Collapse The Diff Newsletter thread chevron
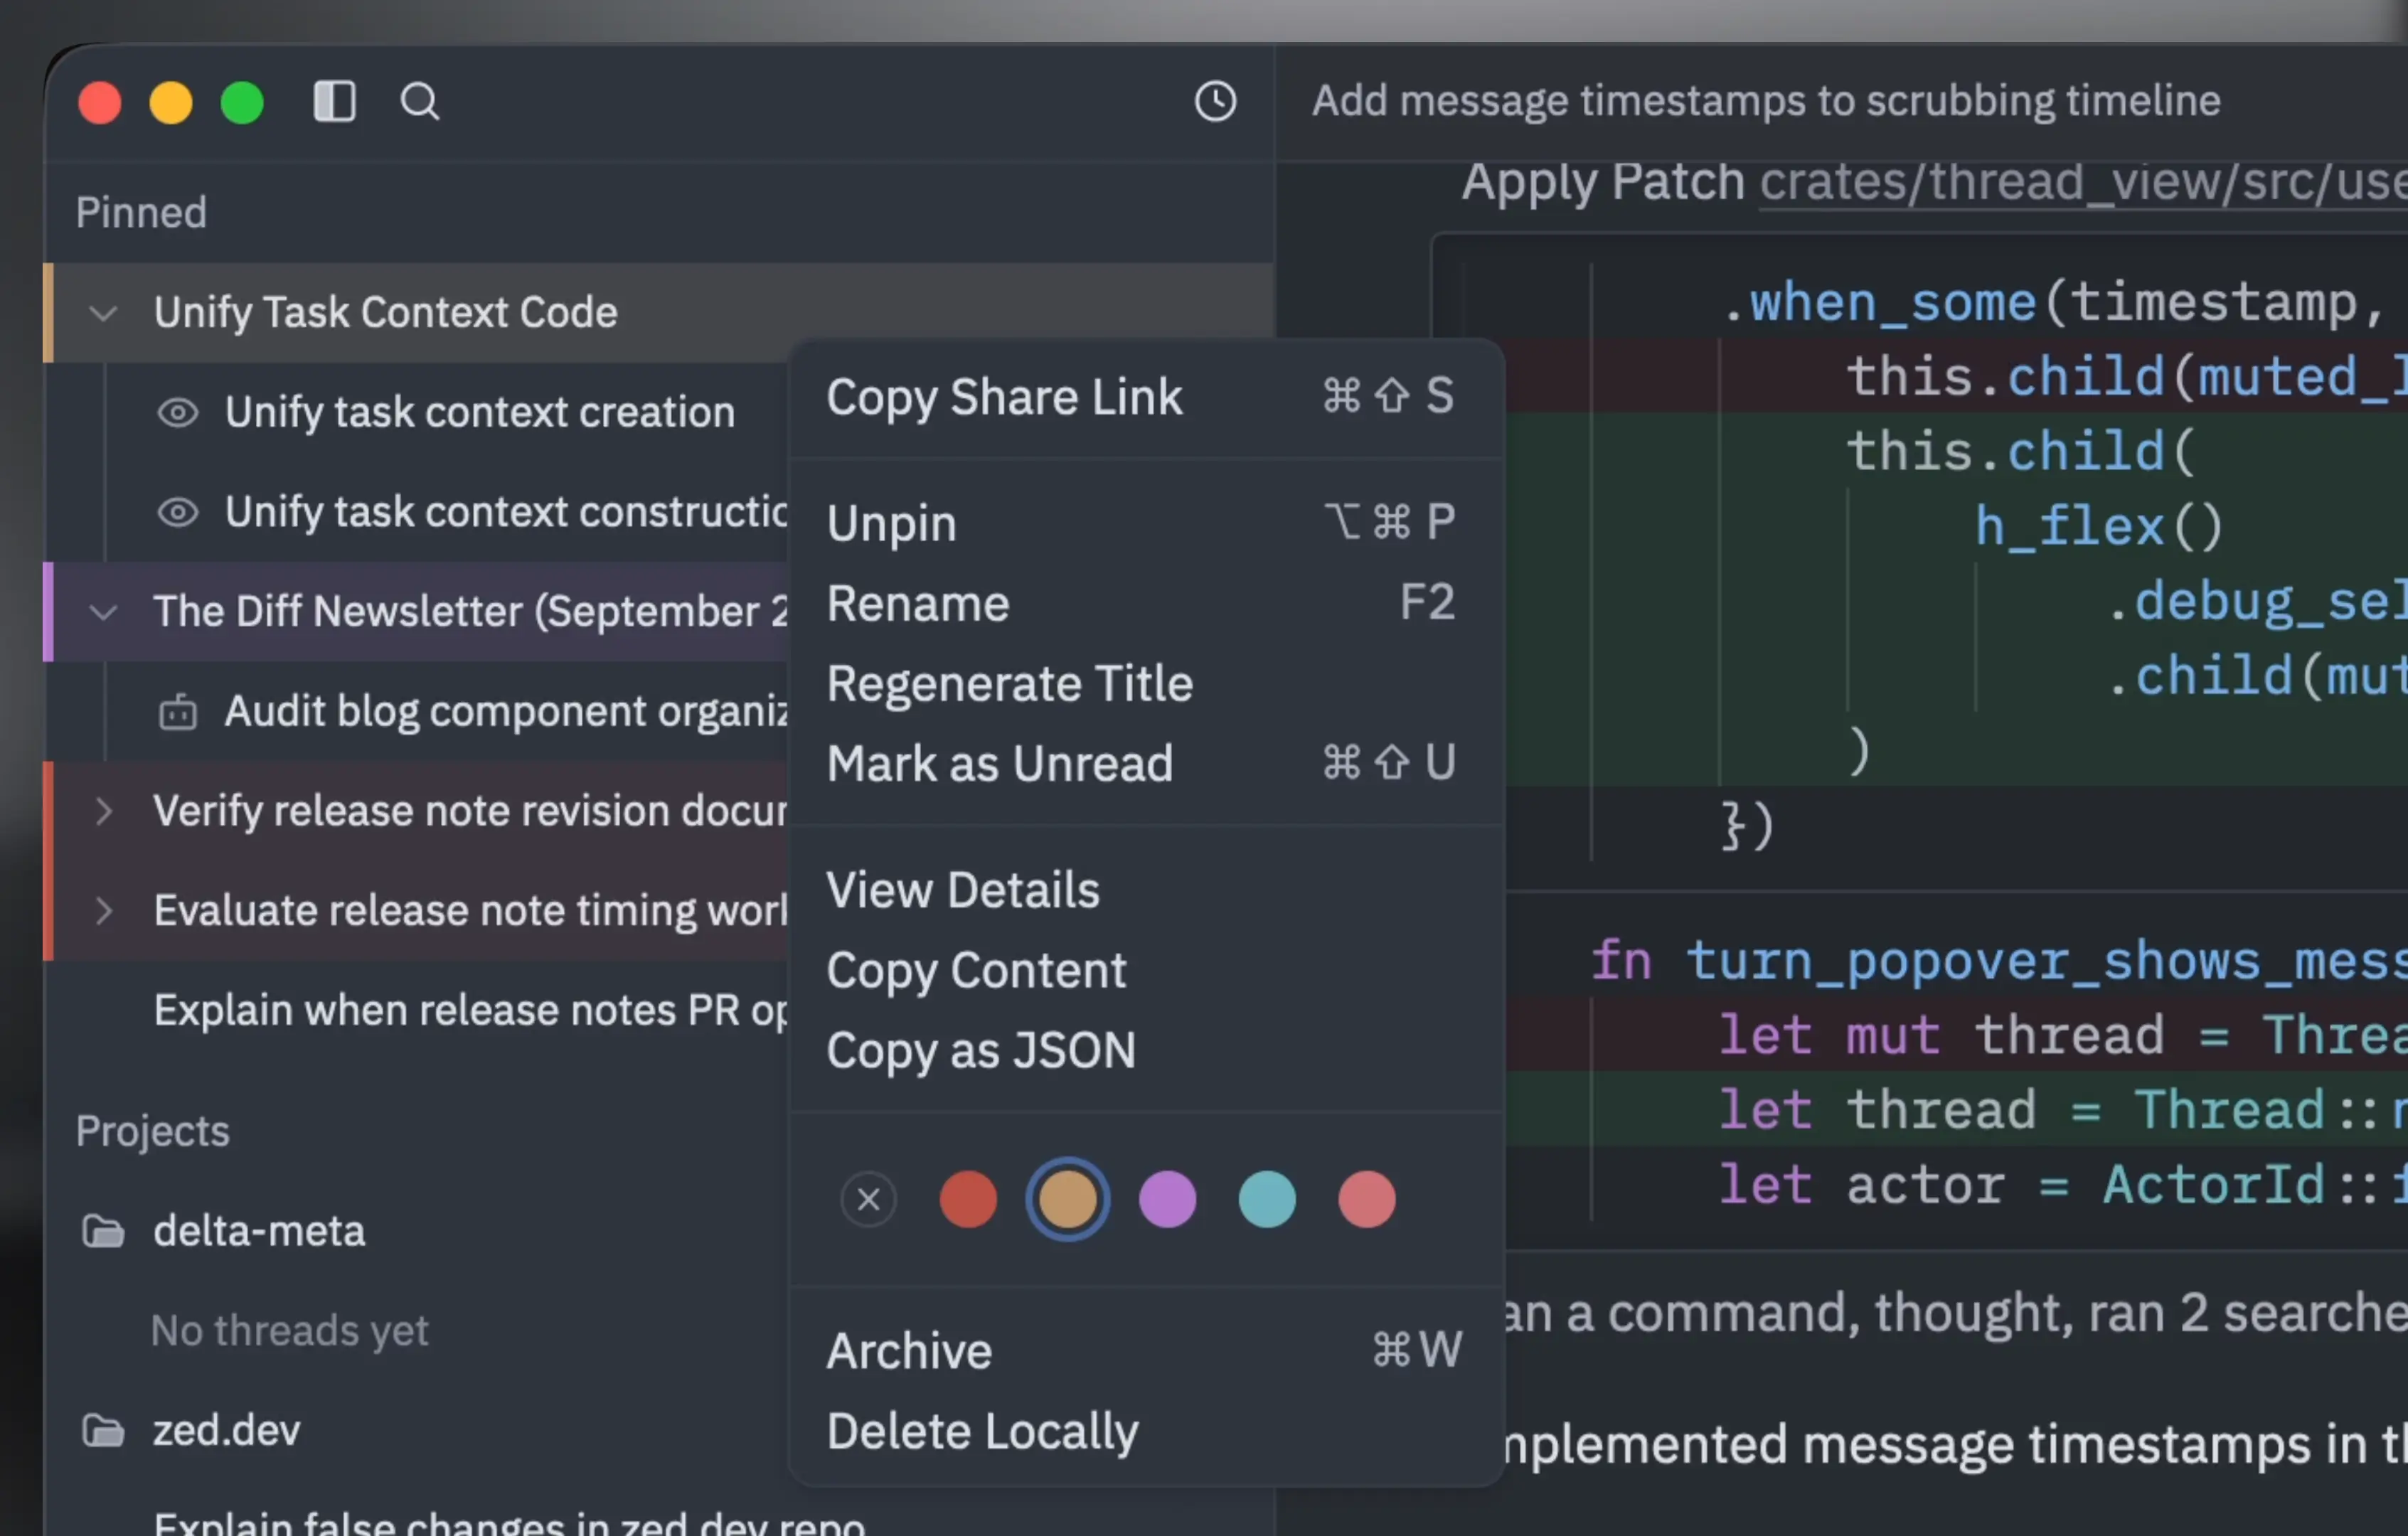The height and width of the screenshot is (1536, 2408). coord(103,612)
